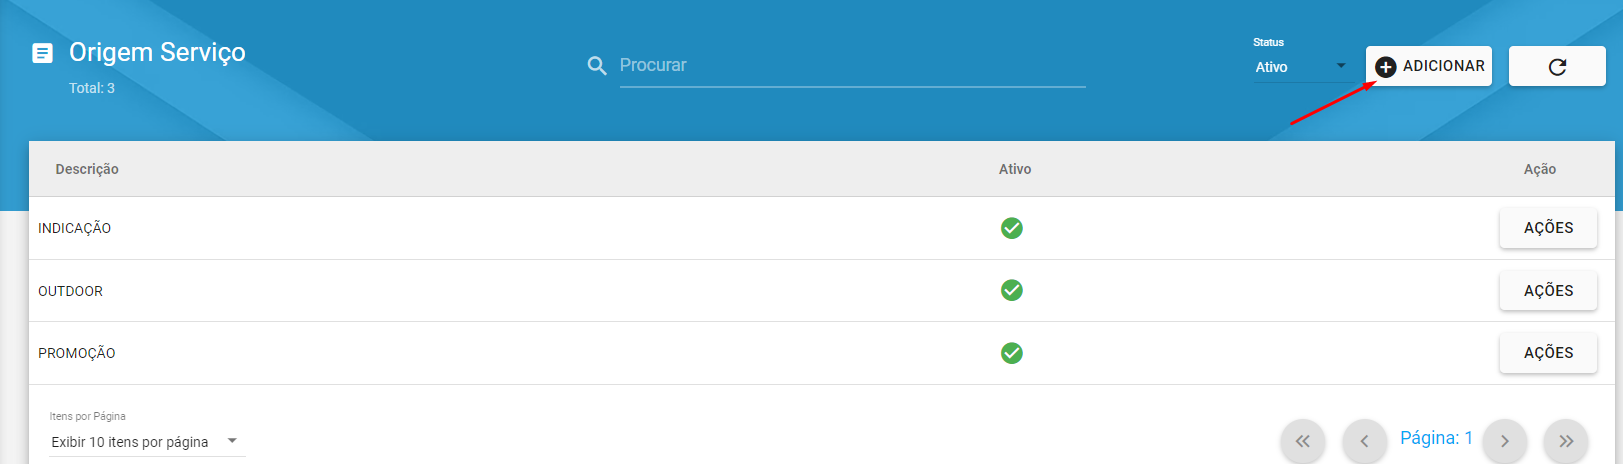Click the Origem Serviço title
The height and width of the screenshot is (464, 1623).
pyautogui.click(x=157, y=52)
